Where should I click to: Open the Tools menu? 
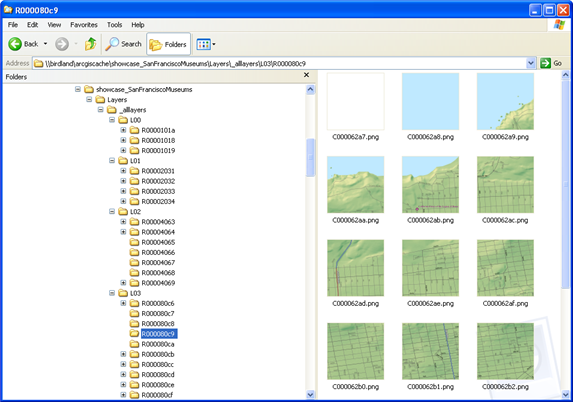(x=114, y=25)
